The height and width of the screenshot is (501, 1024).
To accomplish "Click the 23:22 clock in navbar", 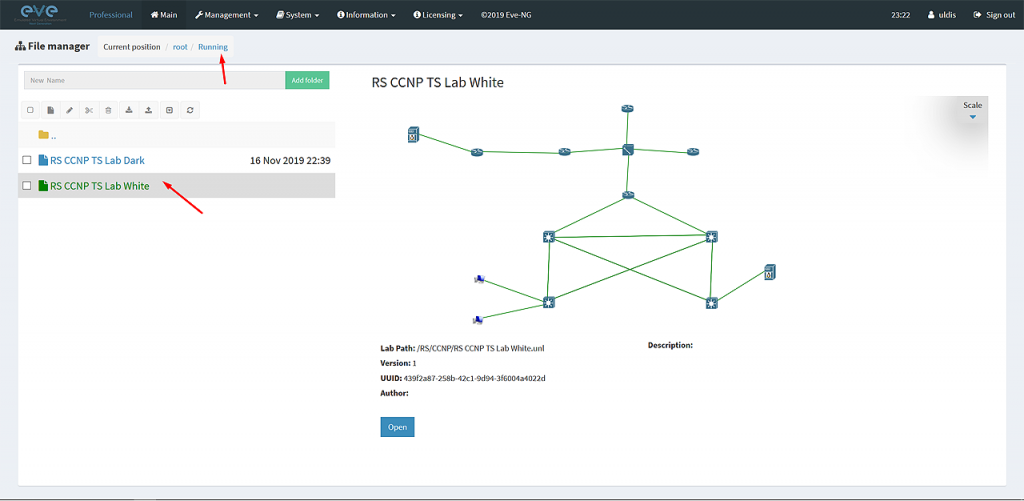I will [x=901, y=15].
